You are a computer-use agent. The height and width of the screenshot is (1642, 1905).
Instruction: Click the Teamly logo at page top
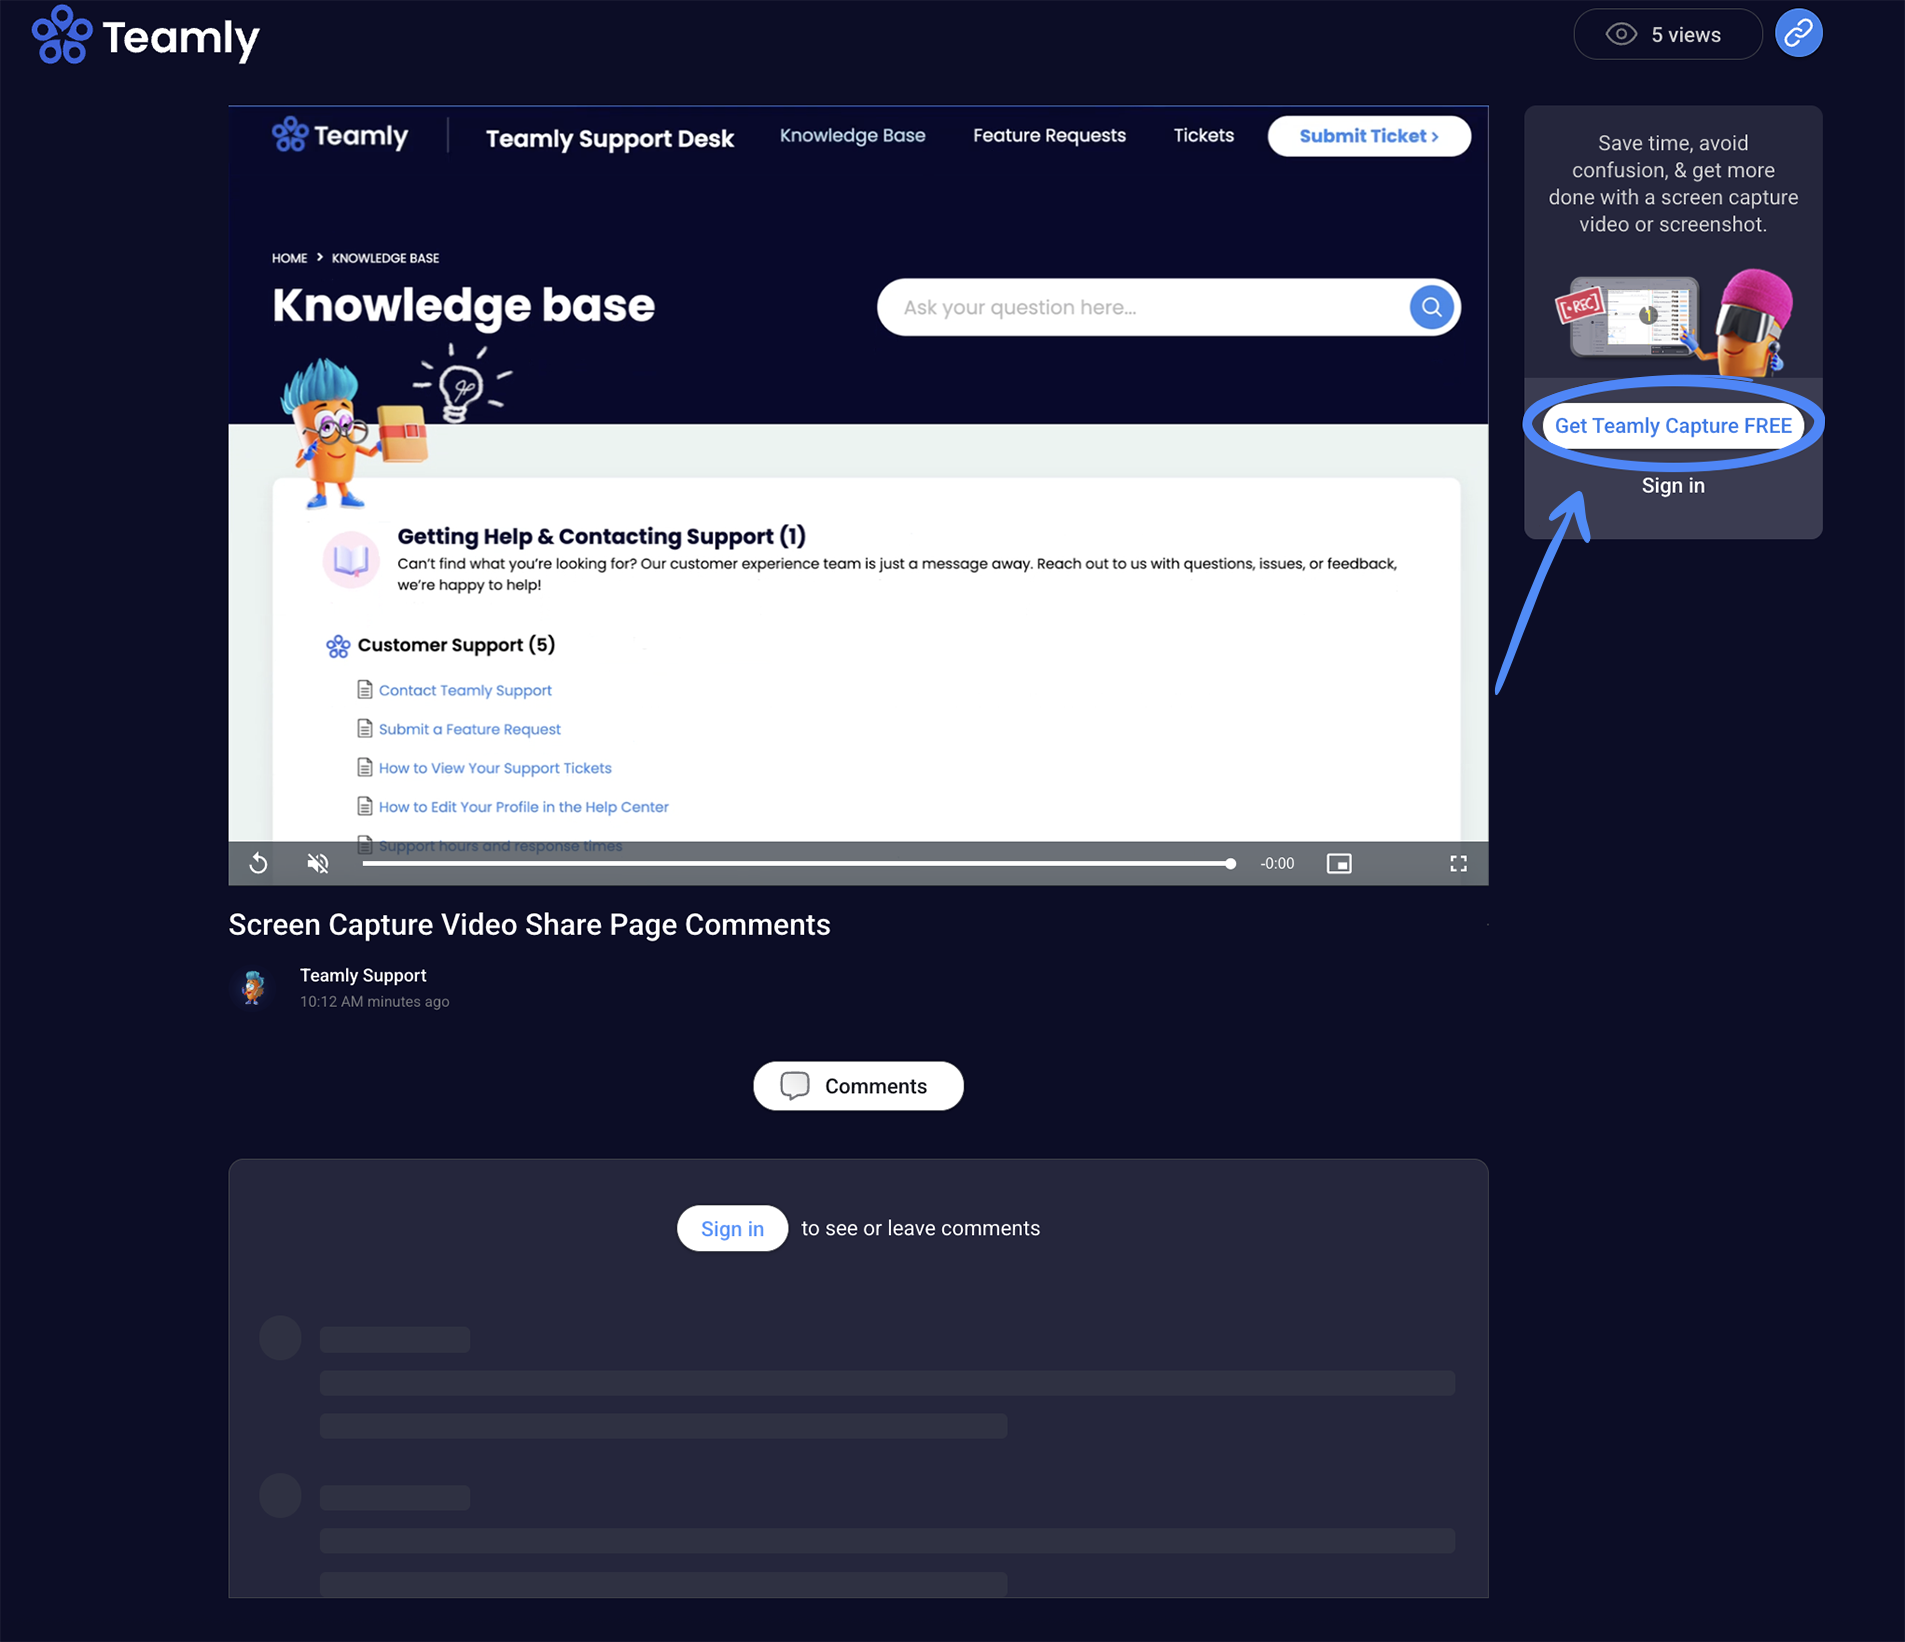pos(146,36)
